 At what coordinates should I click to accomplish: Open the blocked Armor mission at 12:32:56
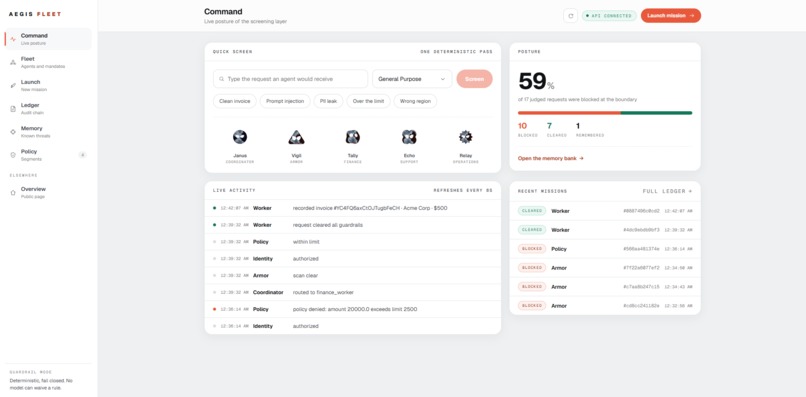pyautogui.click(x=605, y=305)
